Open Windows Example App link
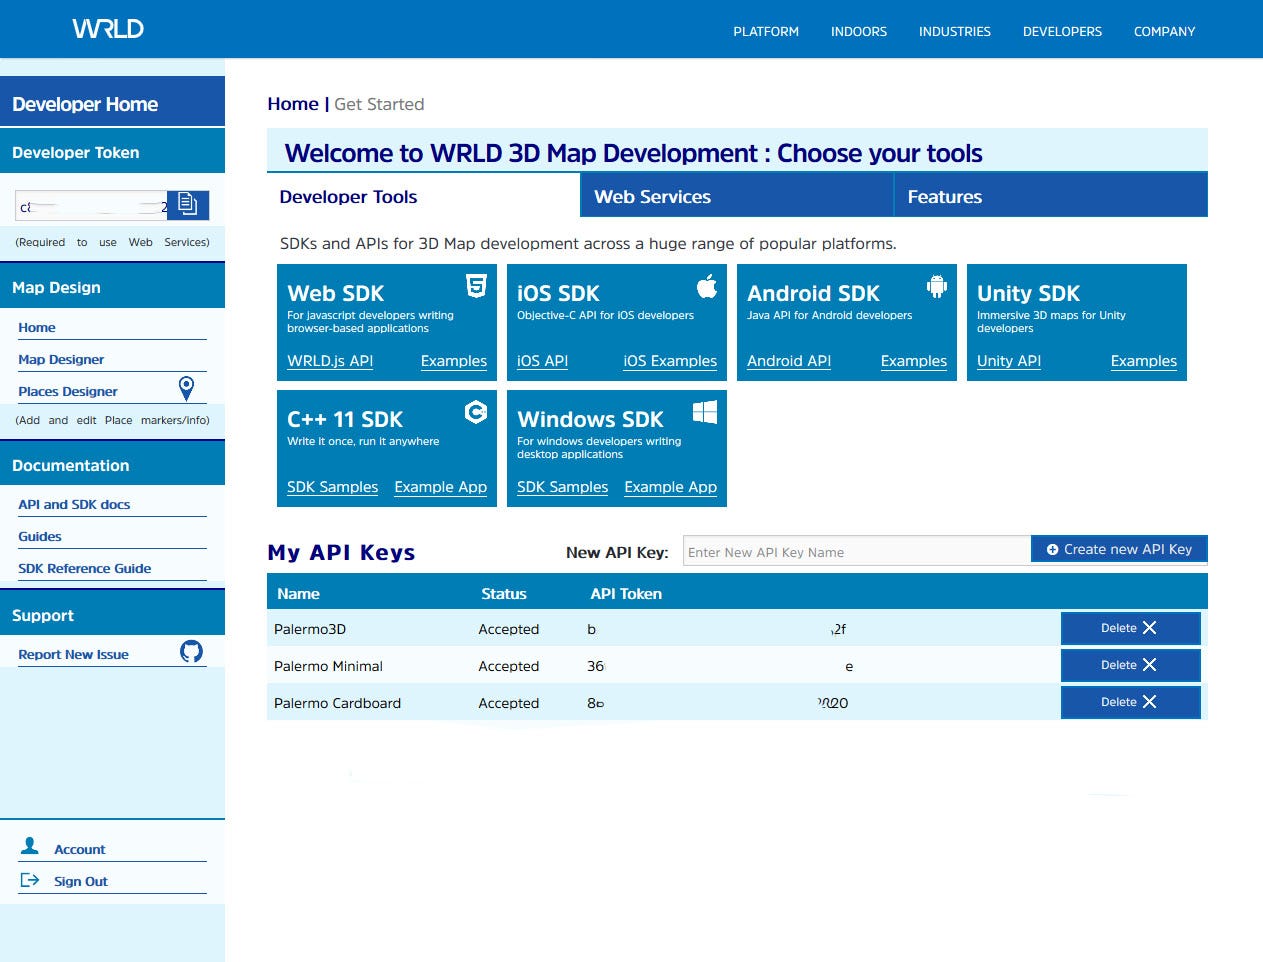 [671, 487]
